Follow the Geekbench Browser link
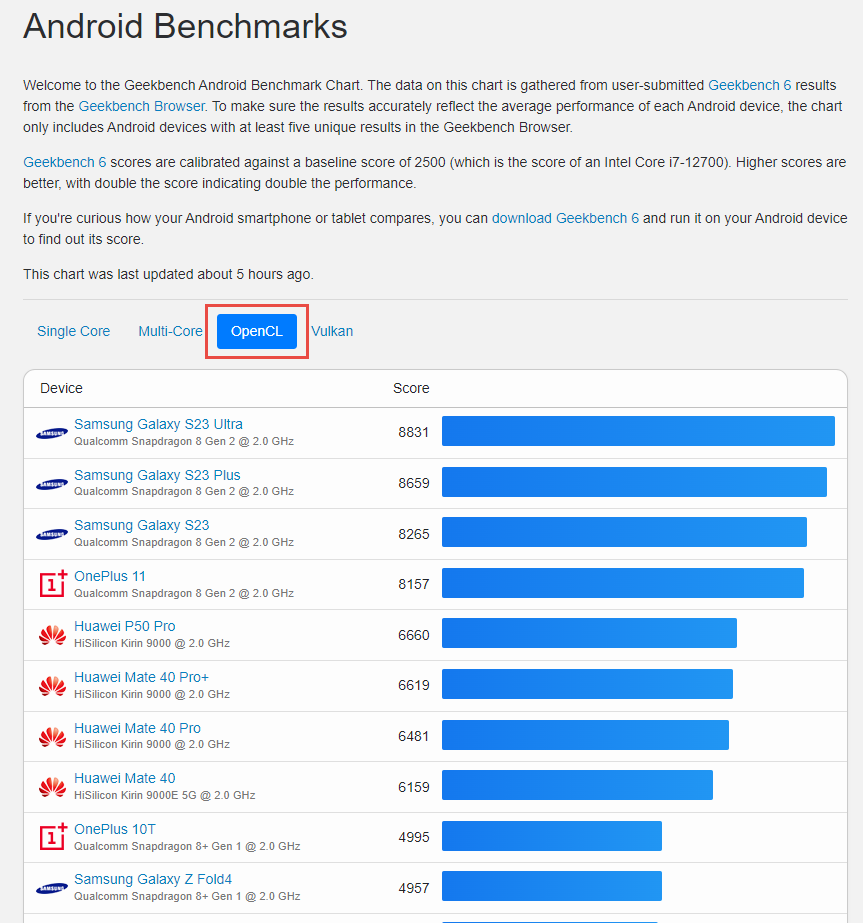 (x=141, y=107)
